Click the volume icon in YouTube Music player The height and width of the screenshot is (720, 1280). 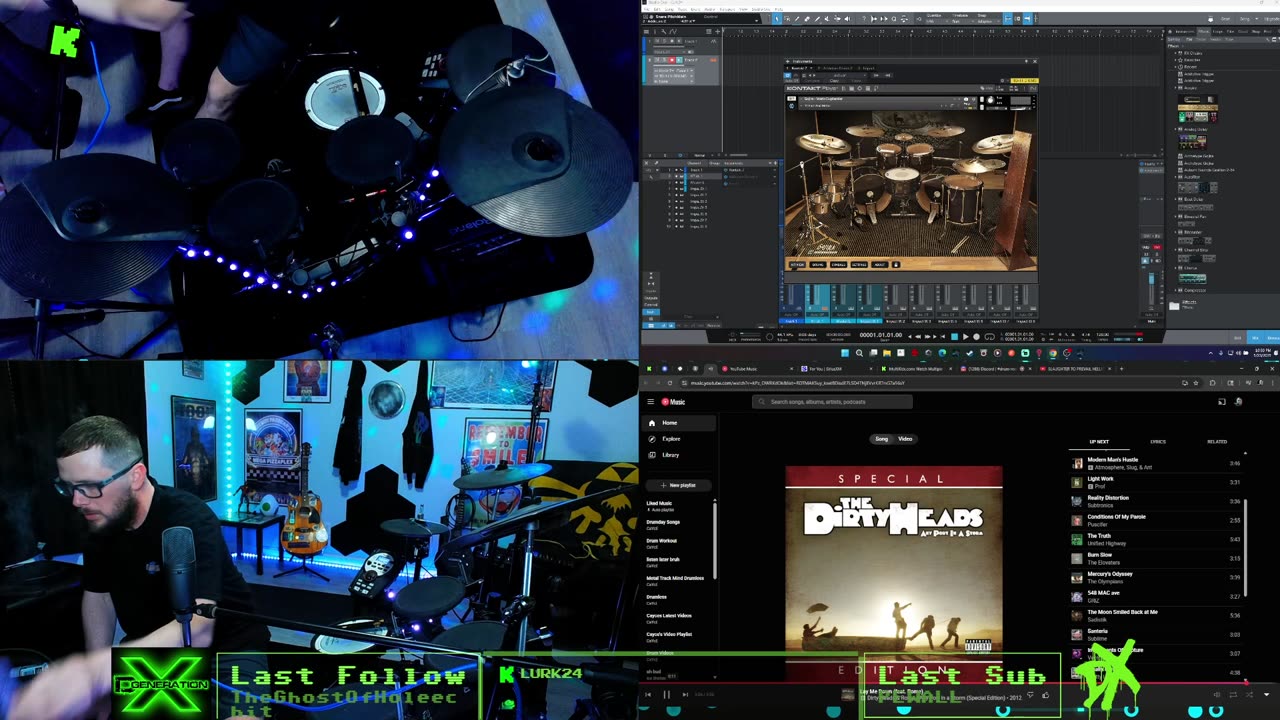click(1216, 695)
